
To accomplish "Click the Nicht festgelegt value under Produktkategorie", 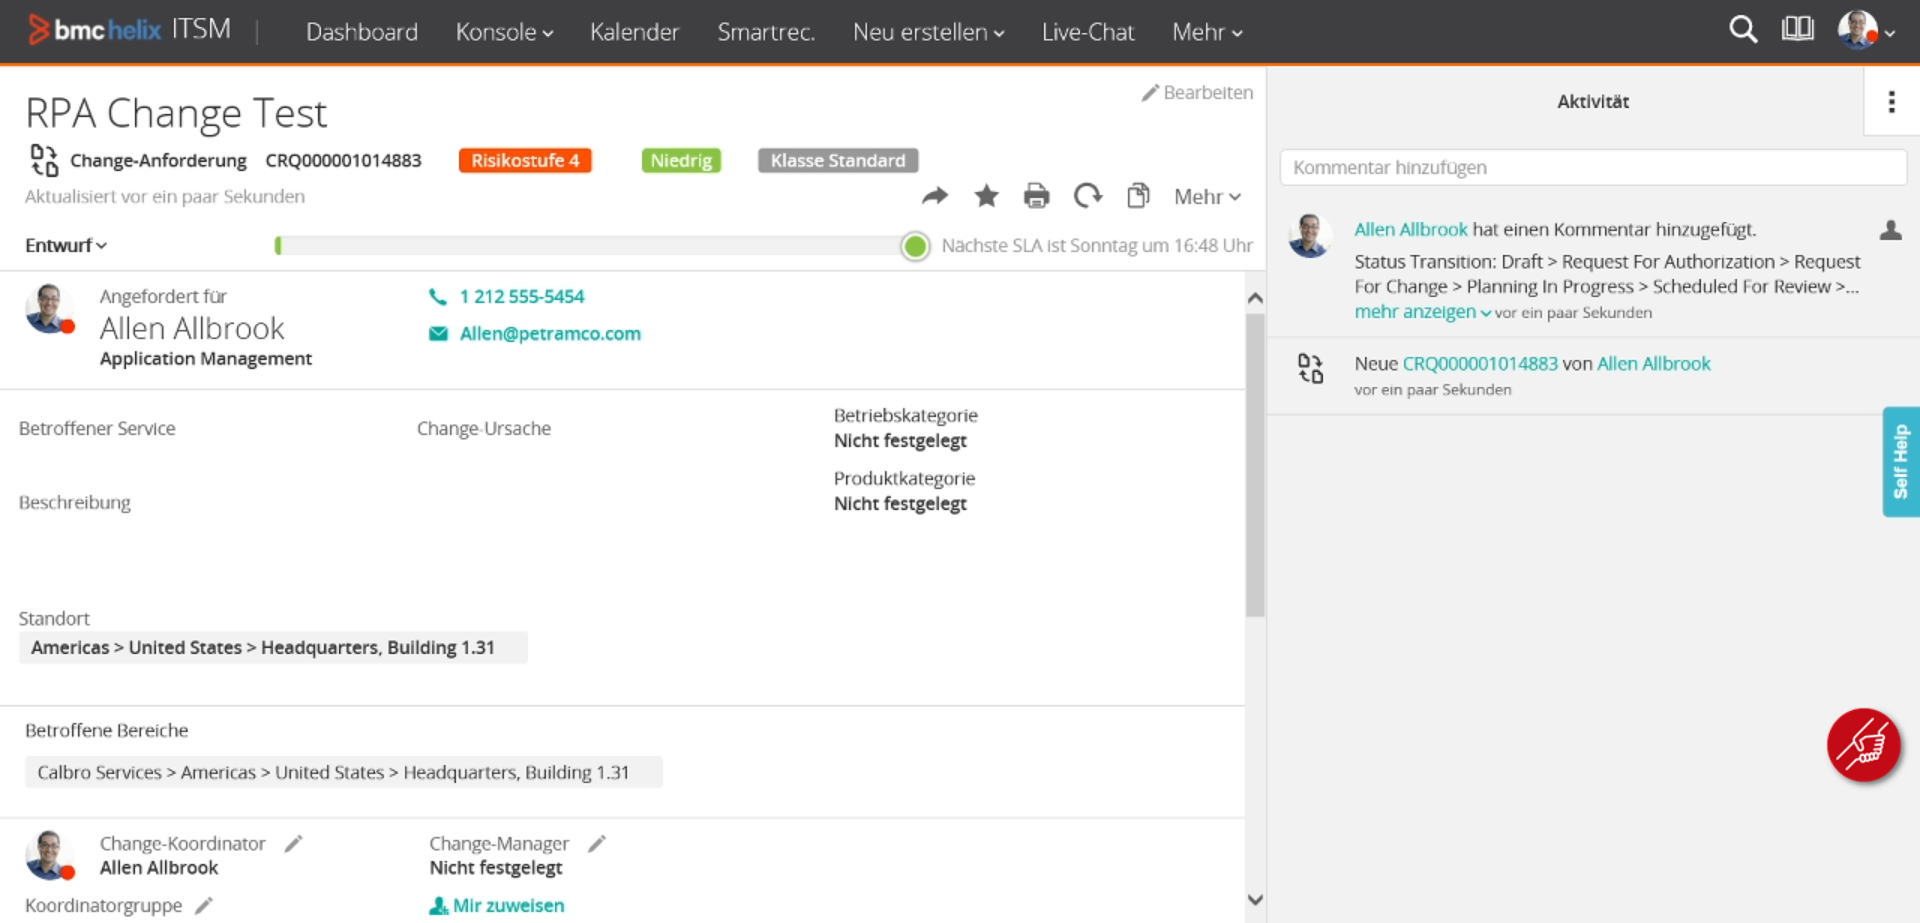I will tap(900, 504).
